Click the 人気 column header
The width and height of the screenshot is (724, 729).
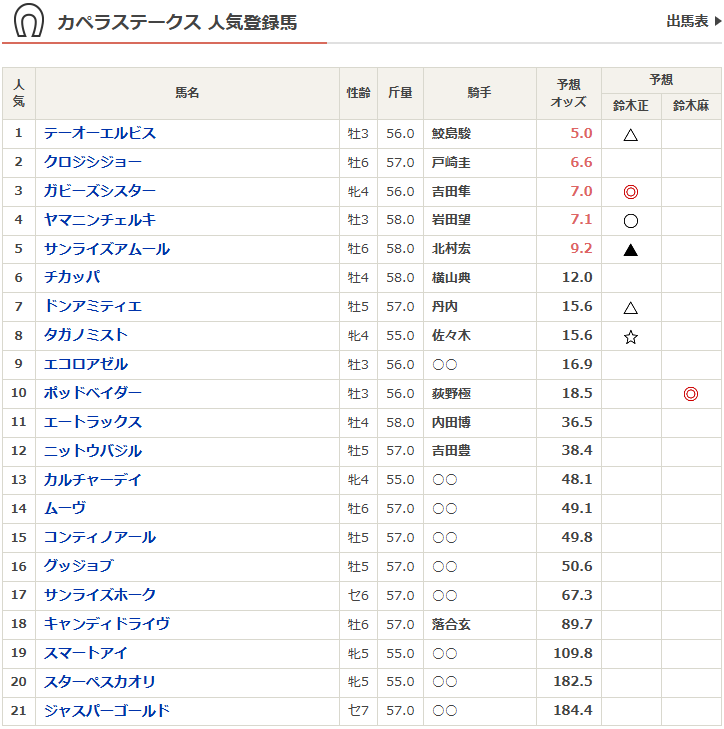[x=19, y=93]
